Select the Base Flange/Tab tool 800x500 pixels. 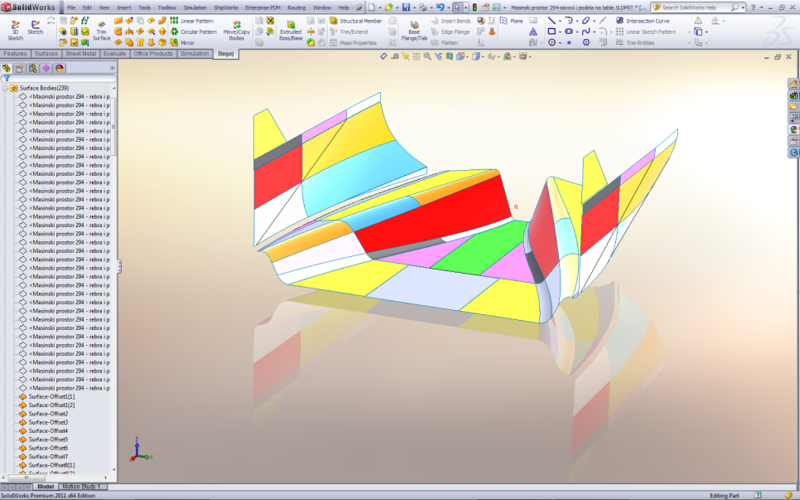[414, 33]
